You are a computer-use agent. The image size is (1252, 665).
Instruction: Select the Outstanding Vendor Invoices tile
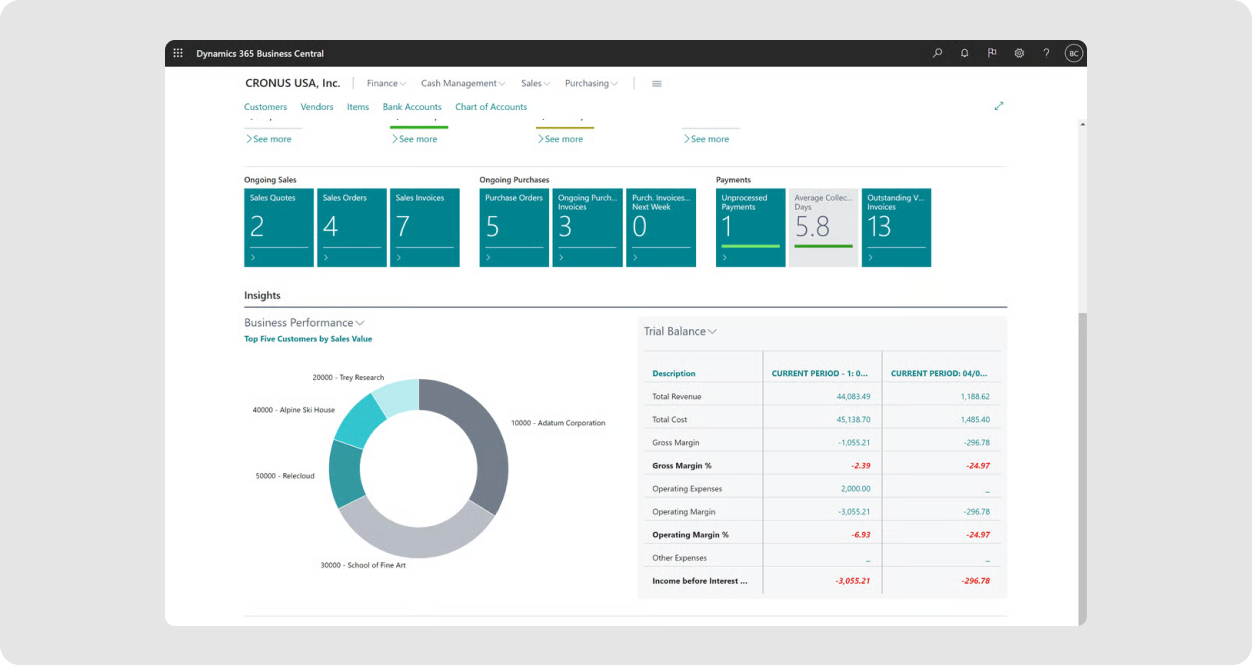click(x=896, y=227)
